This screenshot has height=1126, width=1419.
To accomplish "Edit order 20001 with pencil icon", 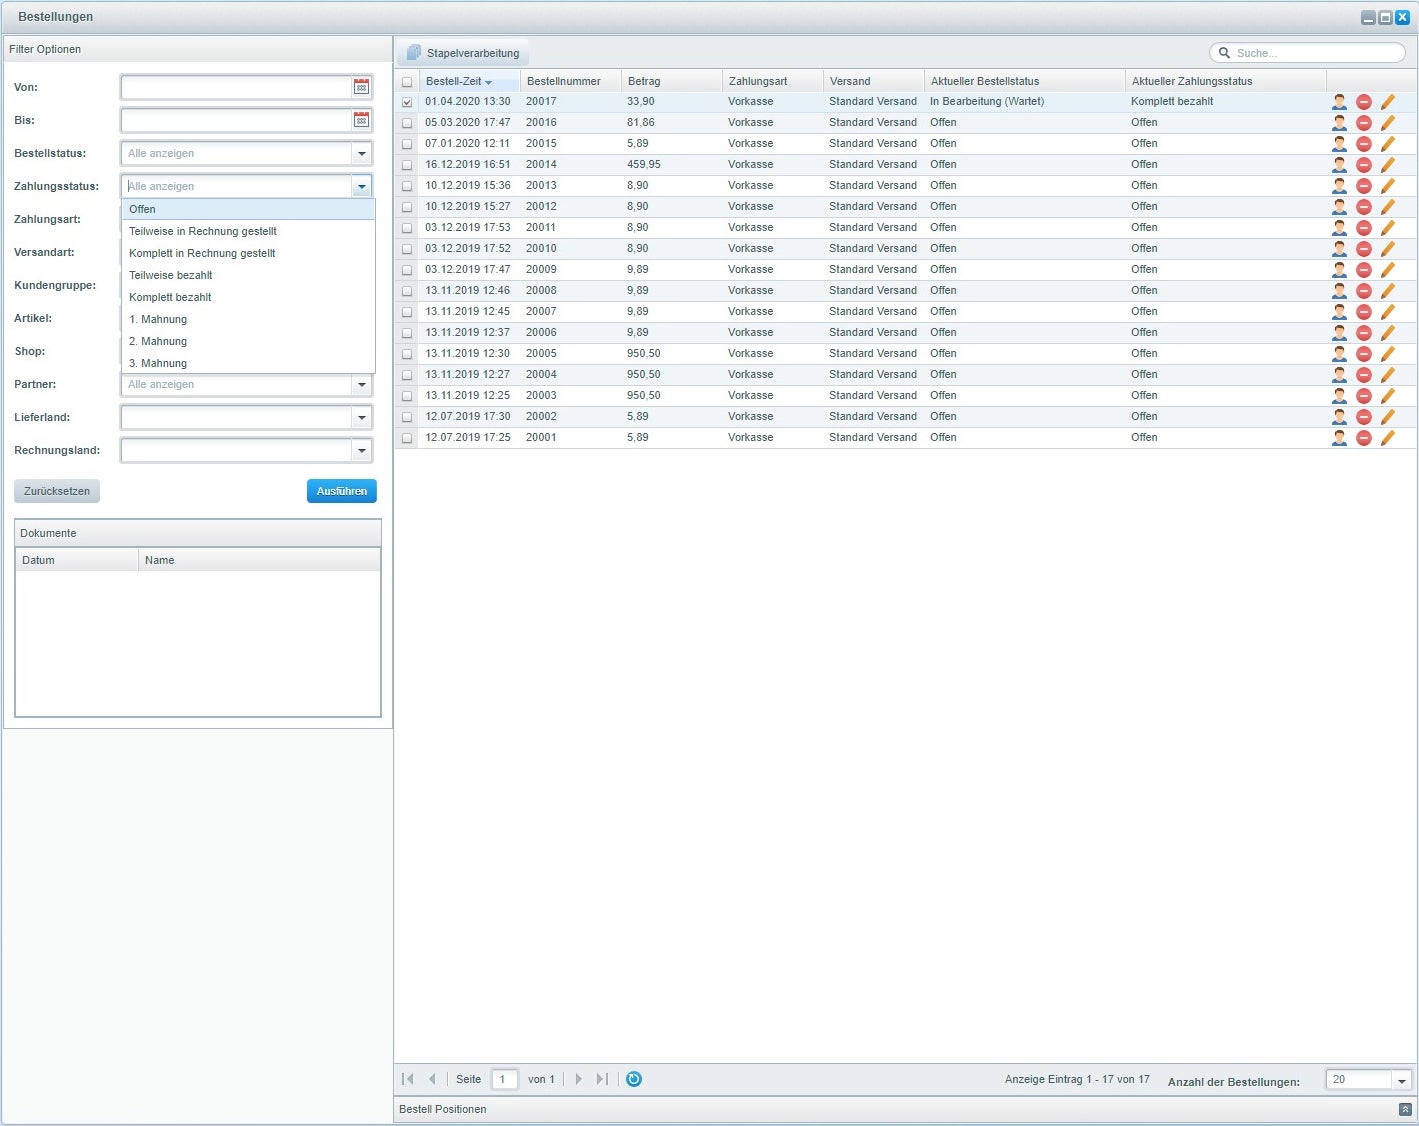I will 1387,438.
